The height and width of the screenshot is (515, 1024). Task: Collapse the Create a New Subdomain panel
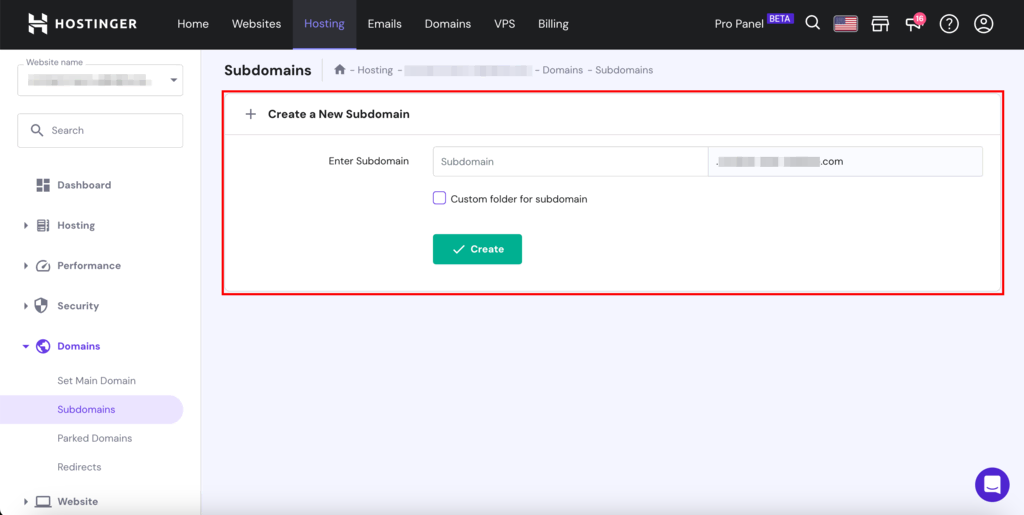coord(251,114)
